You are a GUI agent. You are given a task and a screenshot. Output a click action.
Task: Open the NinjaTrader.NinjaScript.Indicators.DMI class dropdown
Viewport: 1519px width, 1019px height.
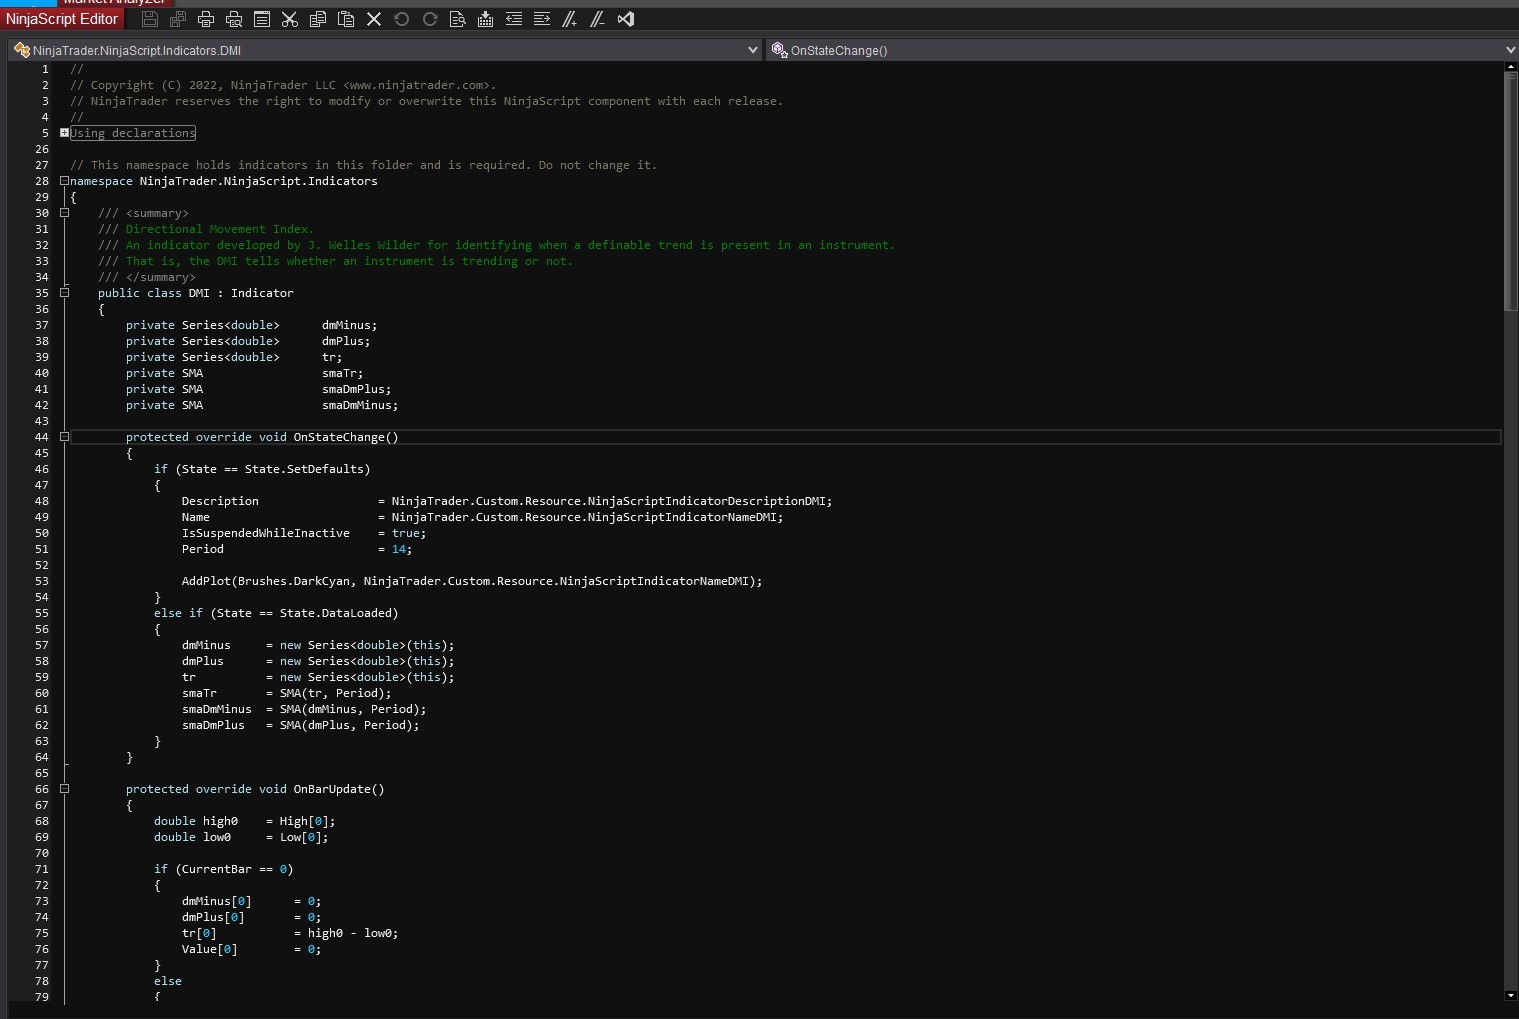(753, 50)
